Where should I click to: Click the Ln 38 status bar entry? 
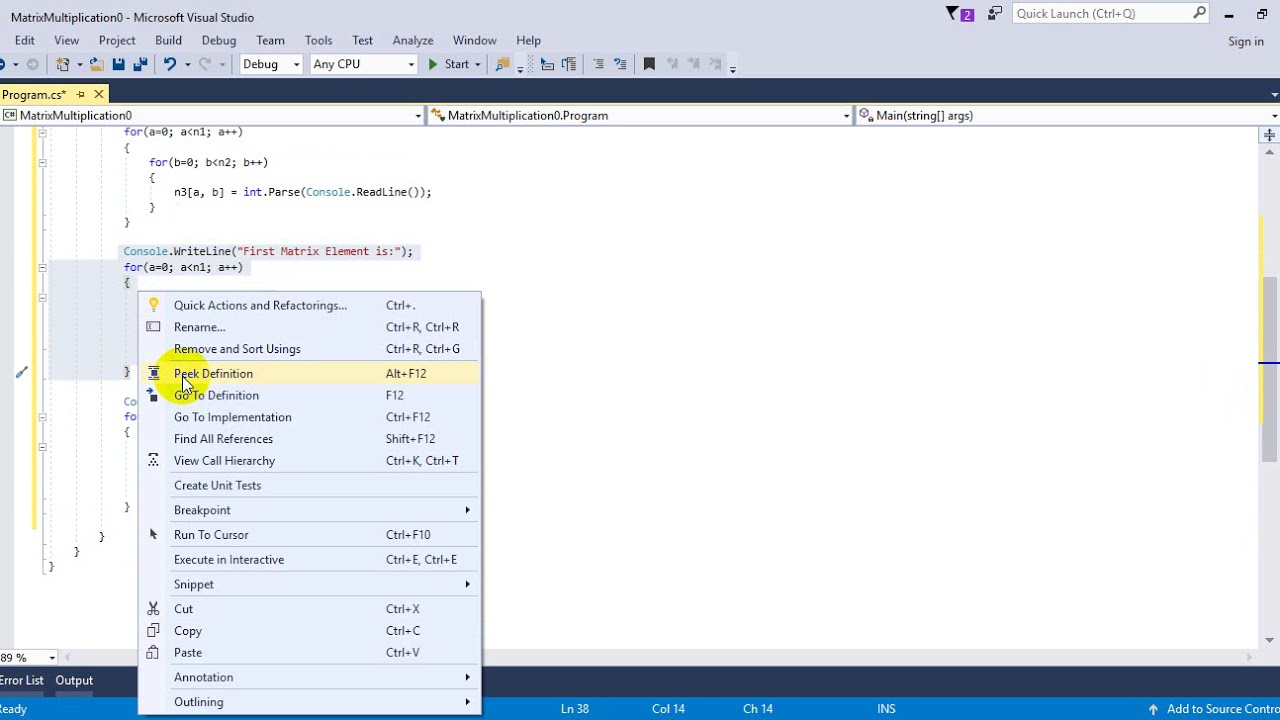coord(574,709)
